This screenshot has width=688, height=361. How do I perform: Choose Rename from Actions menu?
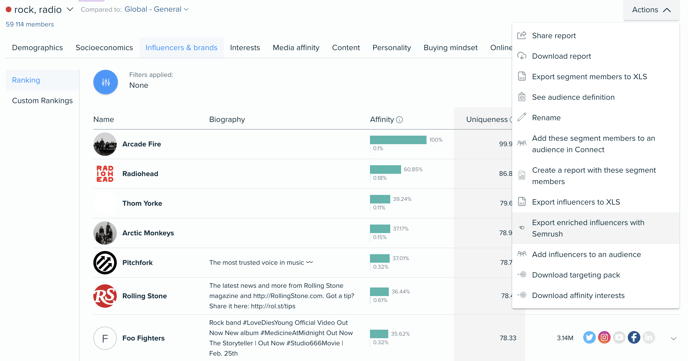[x=595, y=118]
